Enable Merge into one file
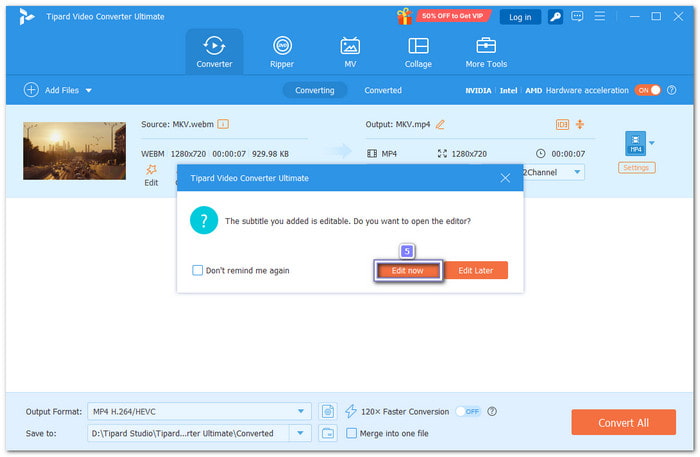This screenshot has width=700, height=457. coord(351,433)
